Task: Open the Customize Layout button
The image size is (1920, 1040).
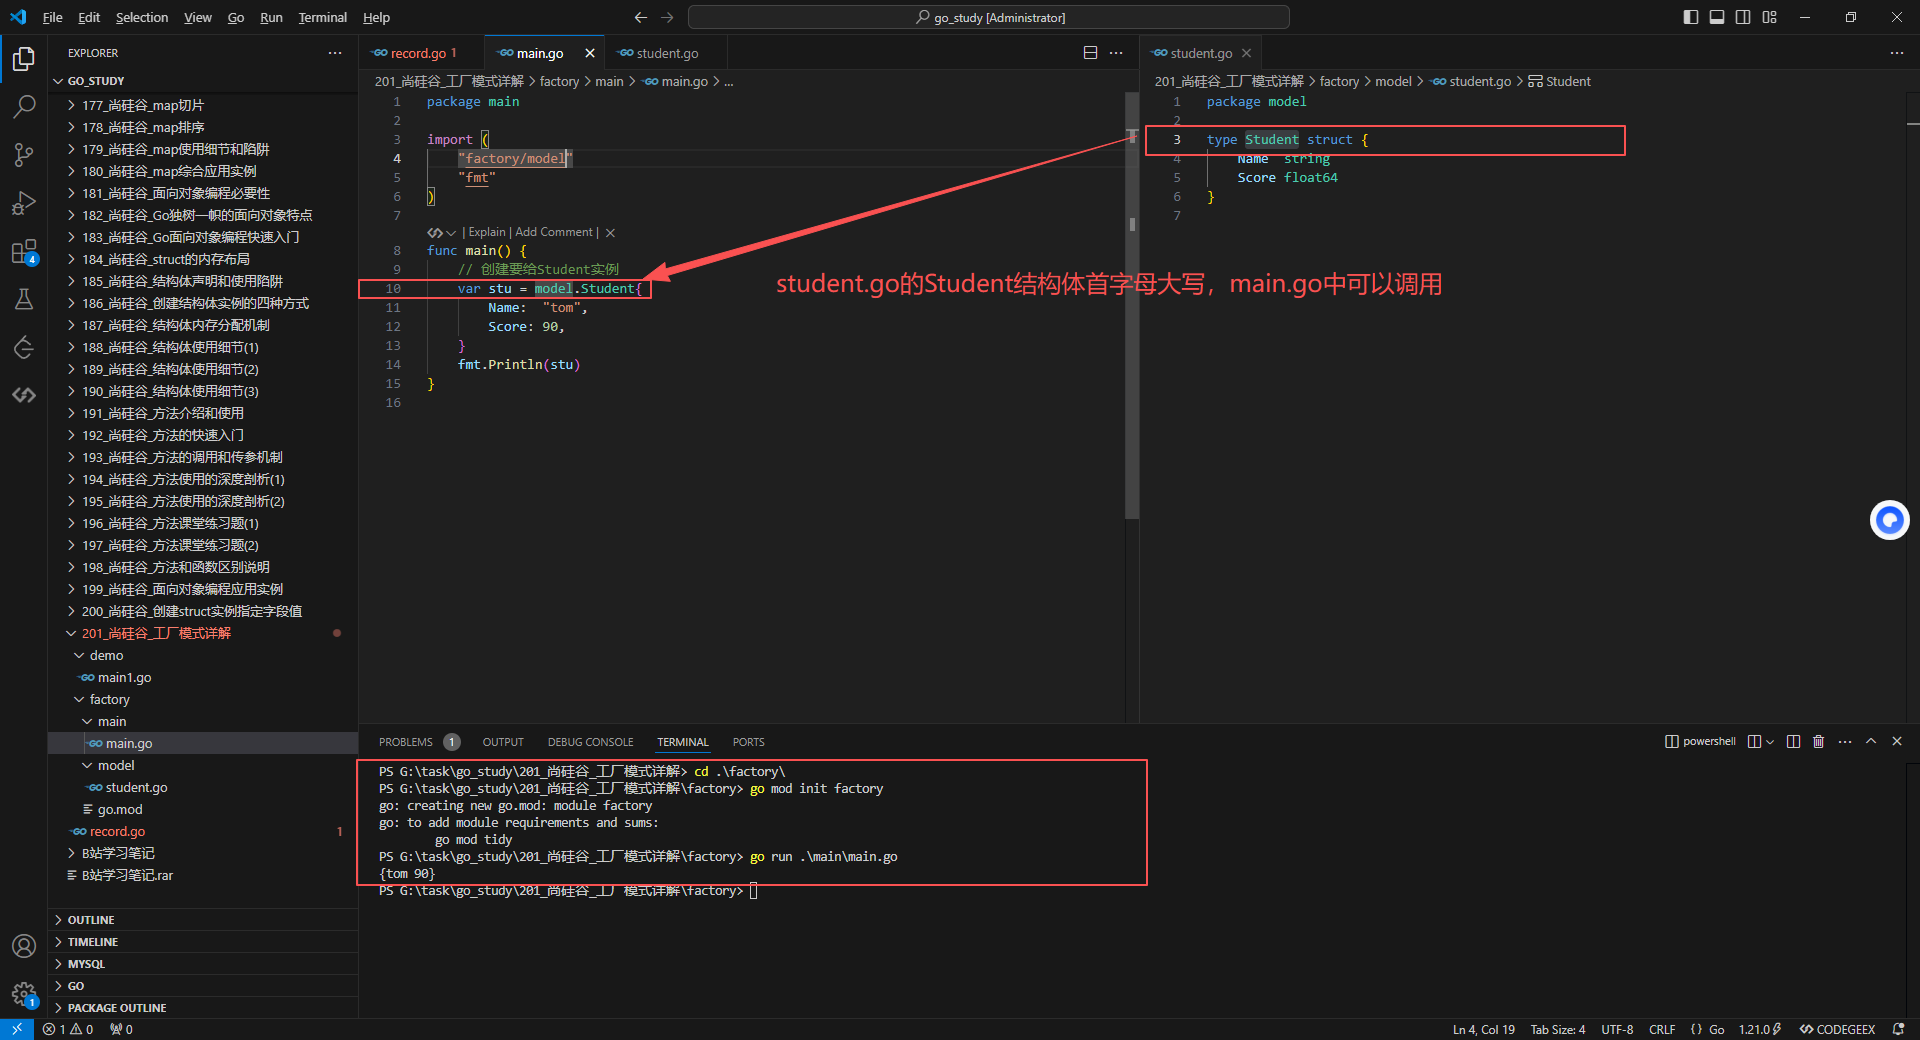Action: (1769, 17)
